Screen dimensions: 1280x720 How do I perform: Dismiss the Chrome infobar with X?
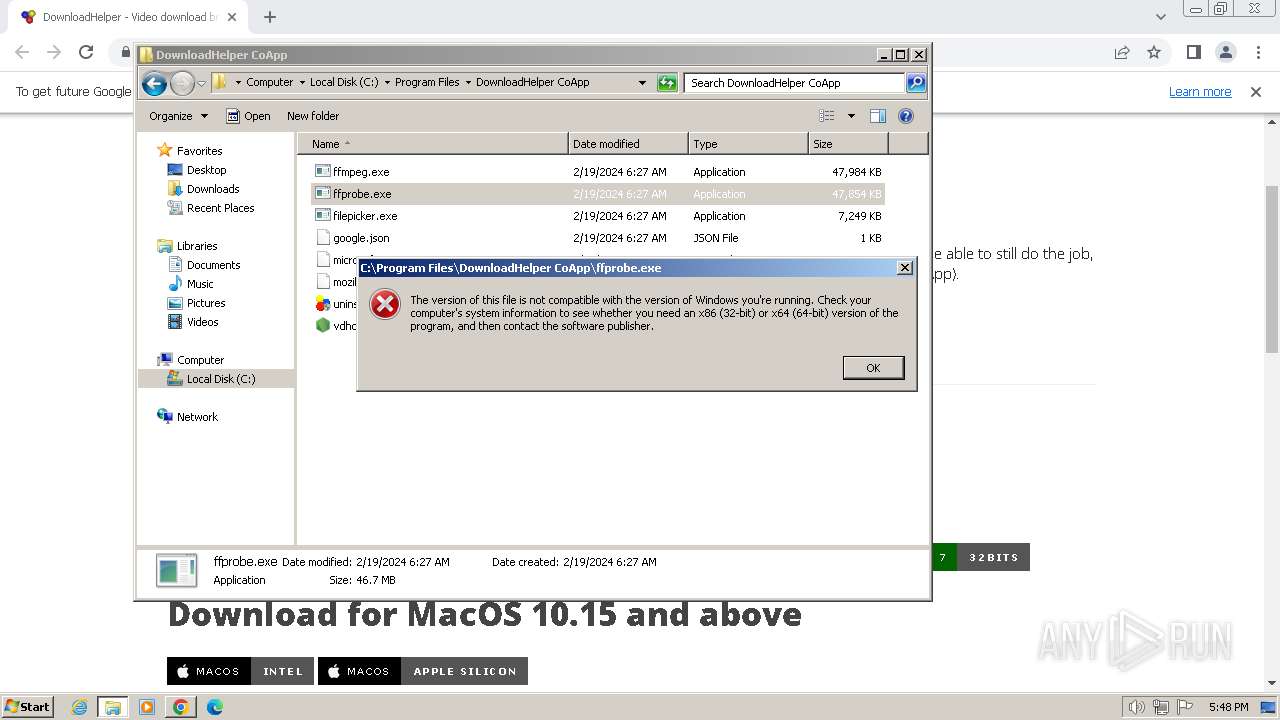pos(1256,92)
